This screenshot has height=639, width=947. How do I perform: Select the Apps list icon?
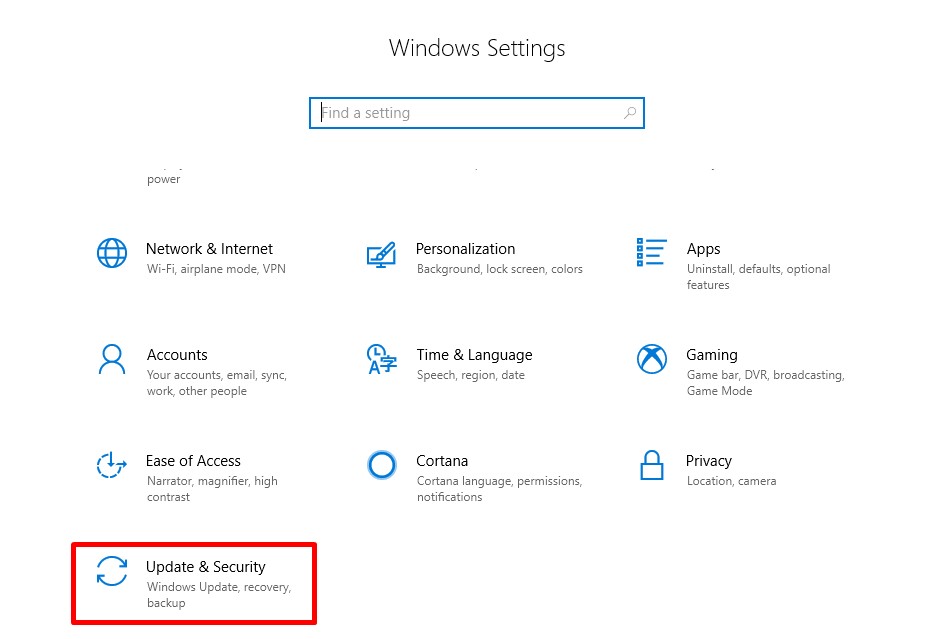[x=651, y=252]
